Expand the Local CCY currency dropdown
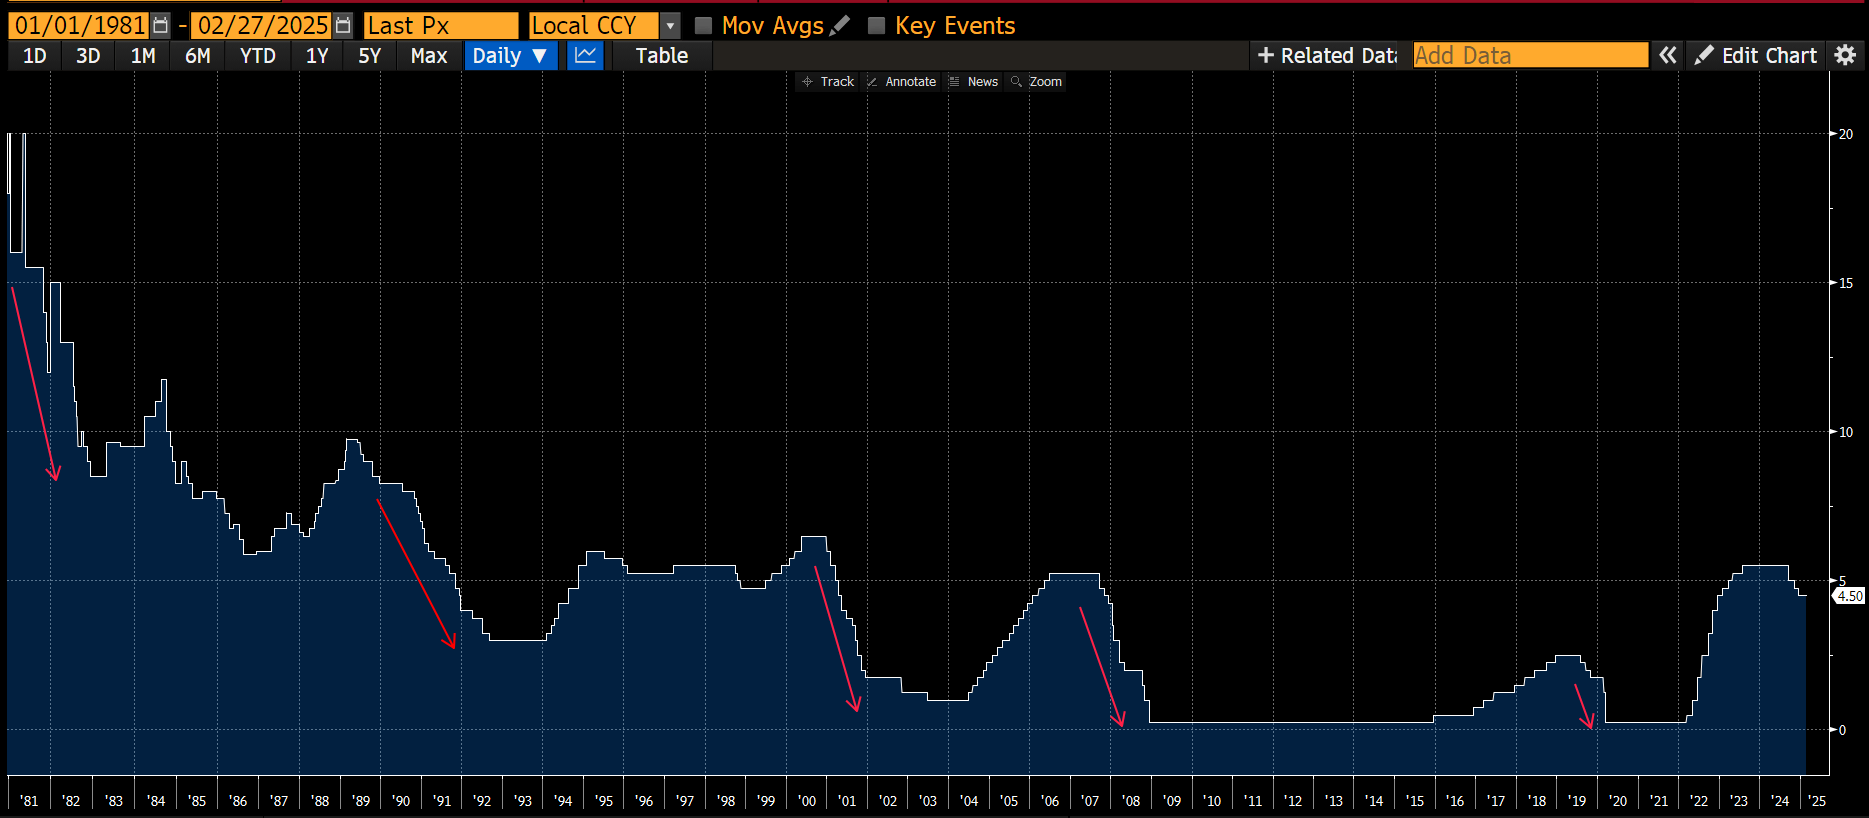Viewport: 1869px width, 818px height. [x=670, y=26]
